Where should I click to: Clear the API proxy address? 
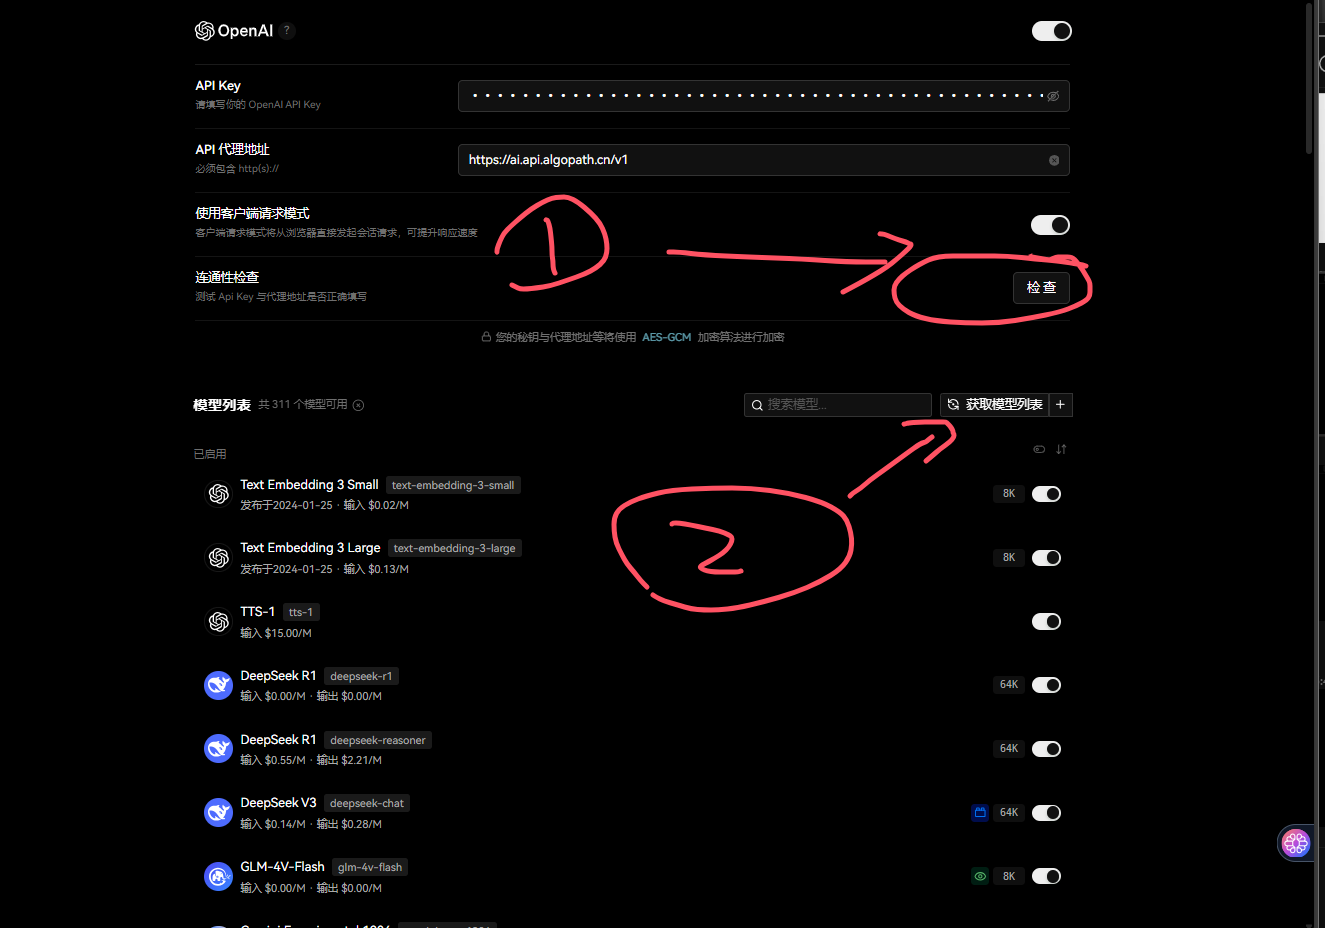[1054, 160]
